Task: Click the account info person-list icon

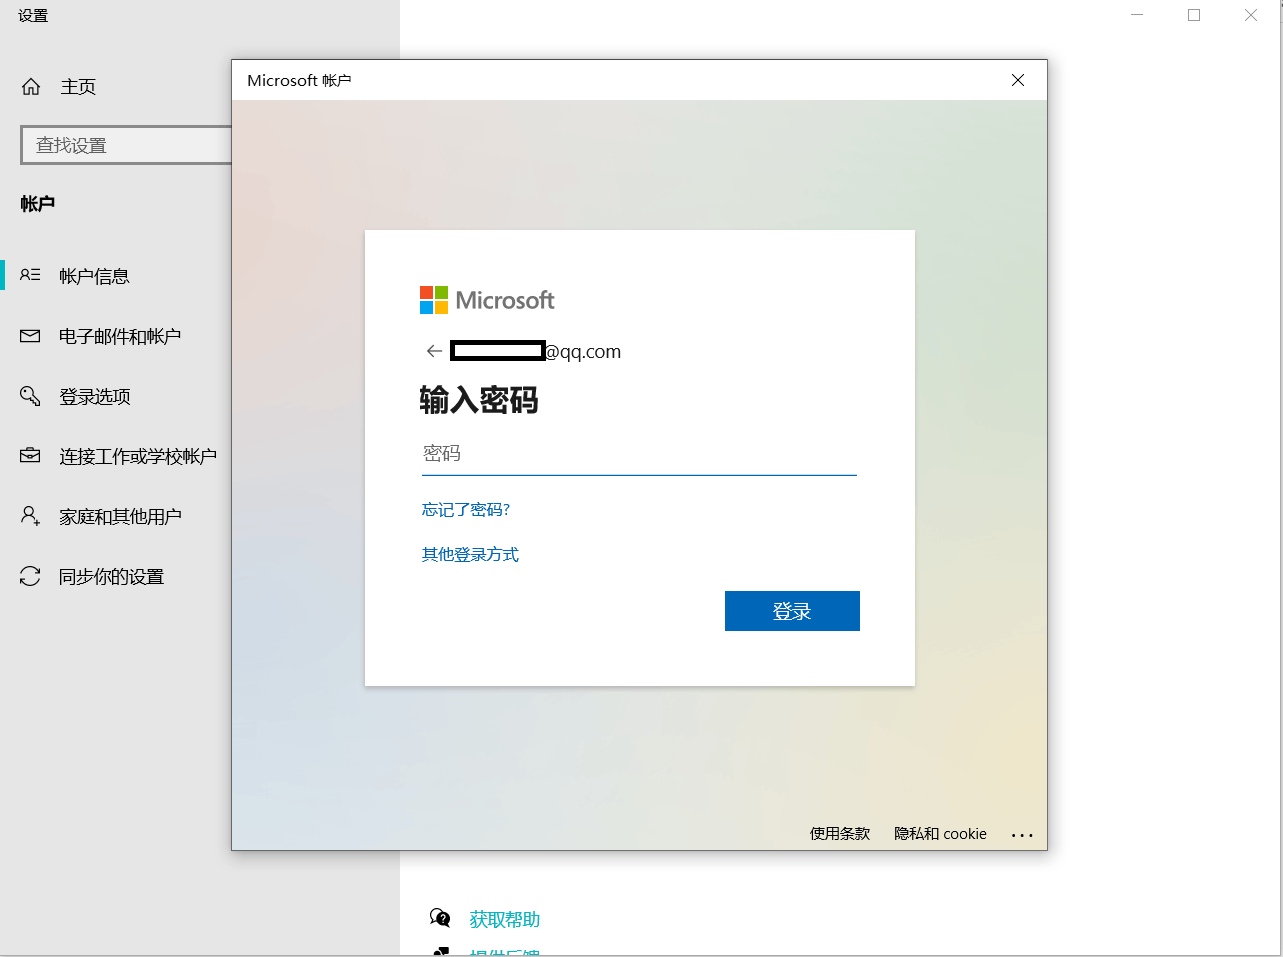Action: coord(31,275)
